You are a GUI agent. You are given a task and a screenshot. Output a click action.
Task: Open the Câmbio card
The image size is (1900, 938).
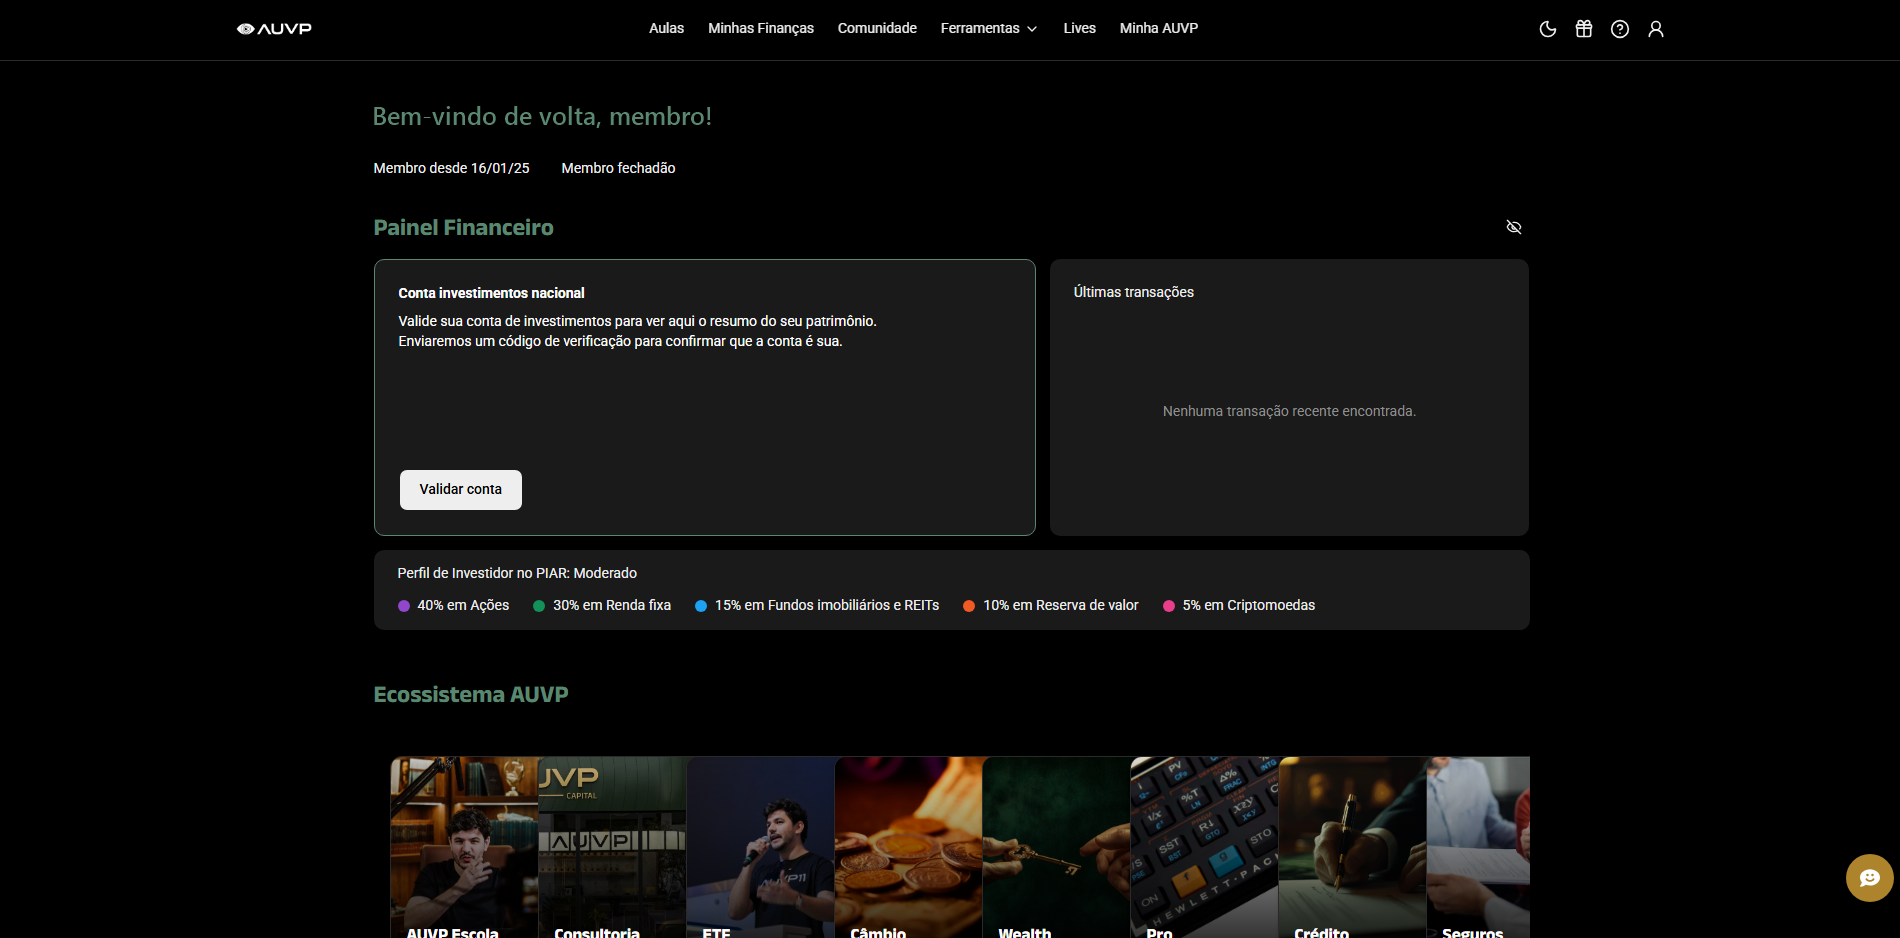click(908, 847)
